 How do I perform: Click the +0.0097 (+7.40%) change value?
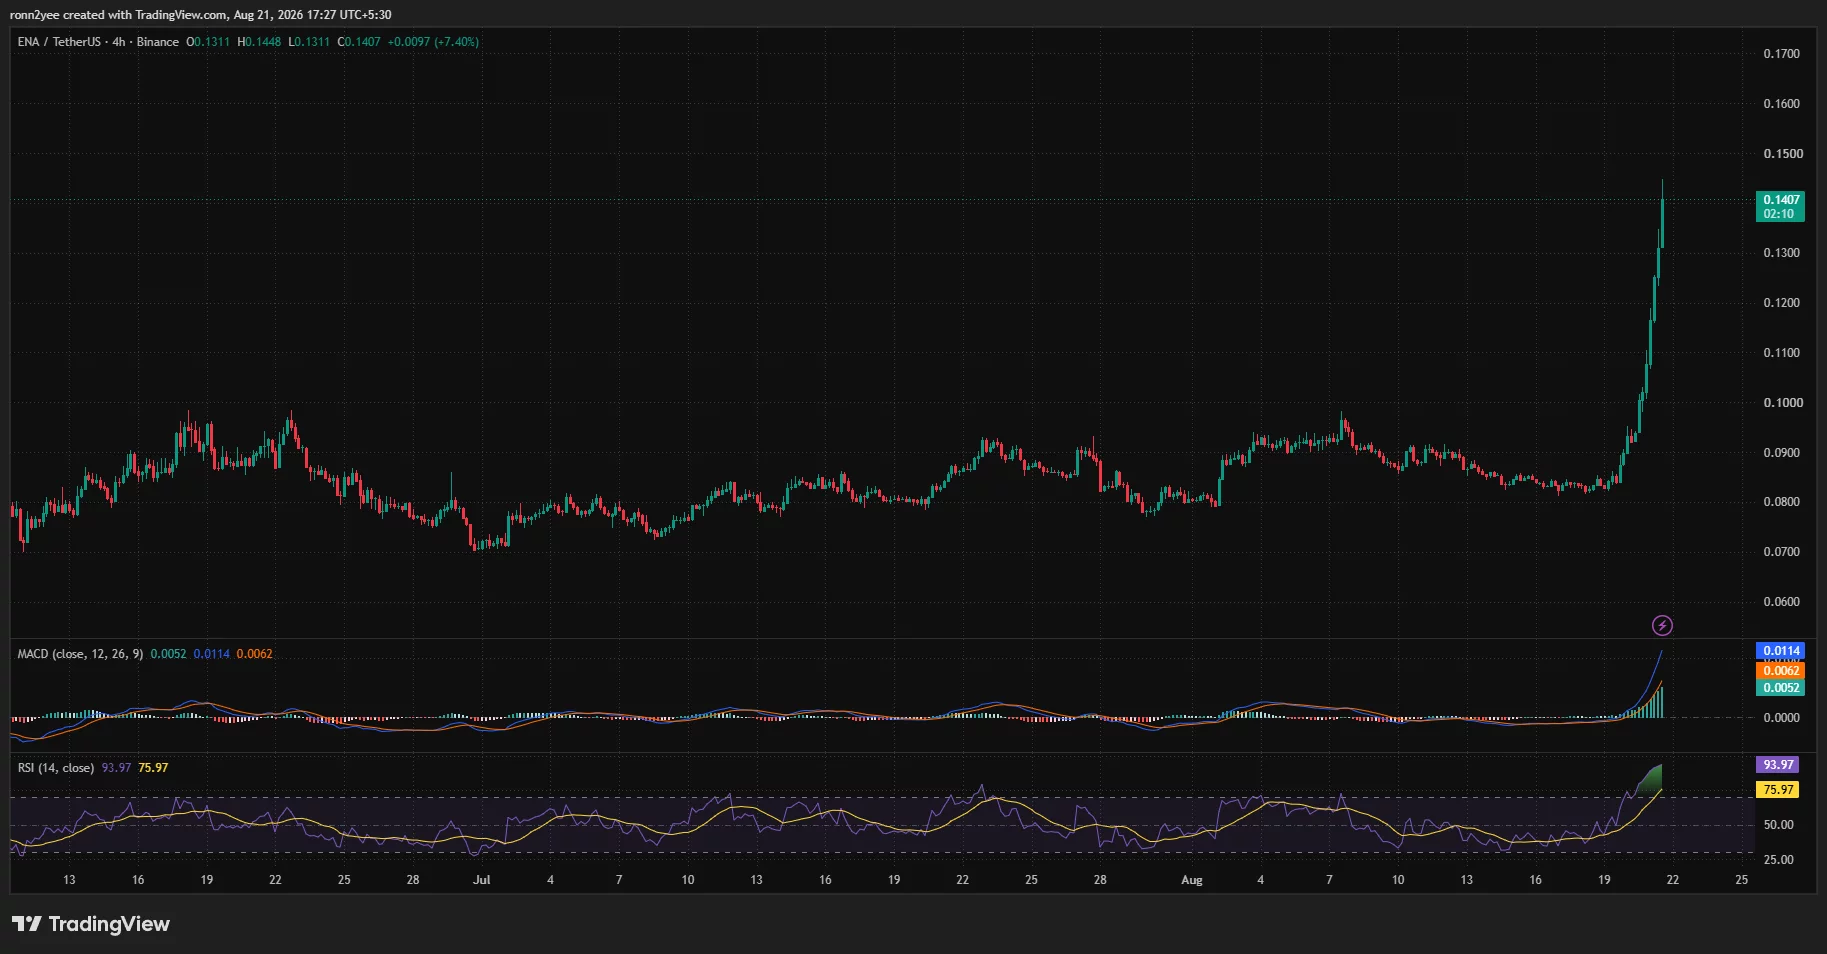(433, 42)
